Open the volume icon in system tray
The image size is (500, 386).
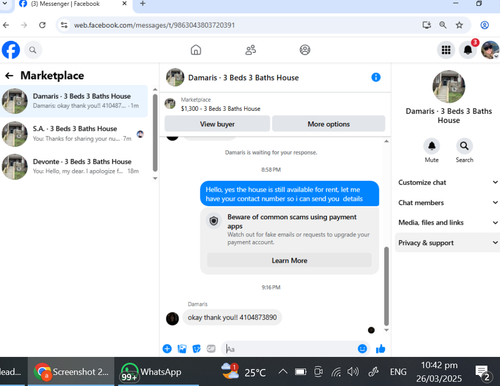coord(353,371)
